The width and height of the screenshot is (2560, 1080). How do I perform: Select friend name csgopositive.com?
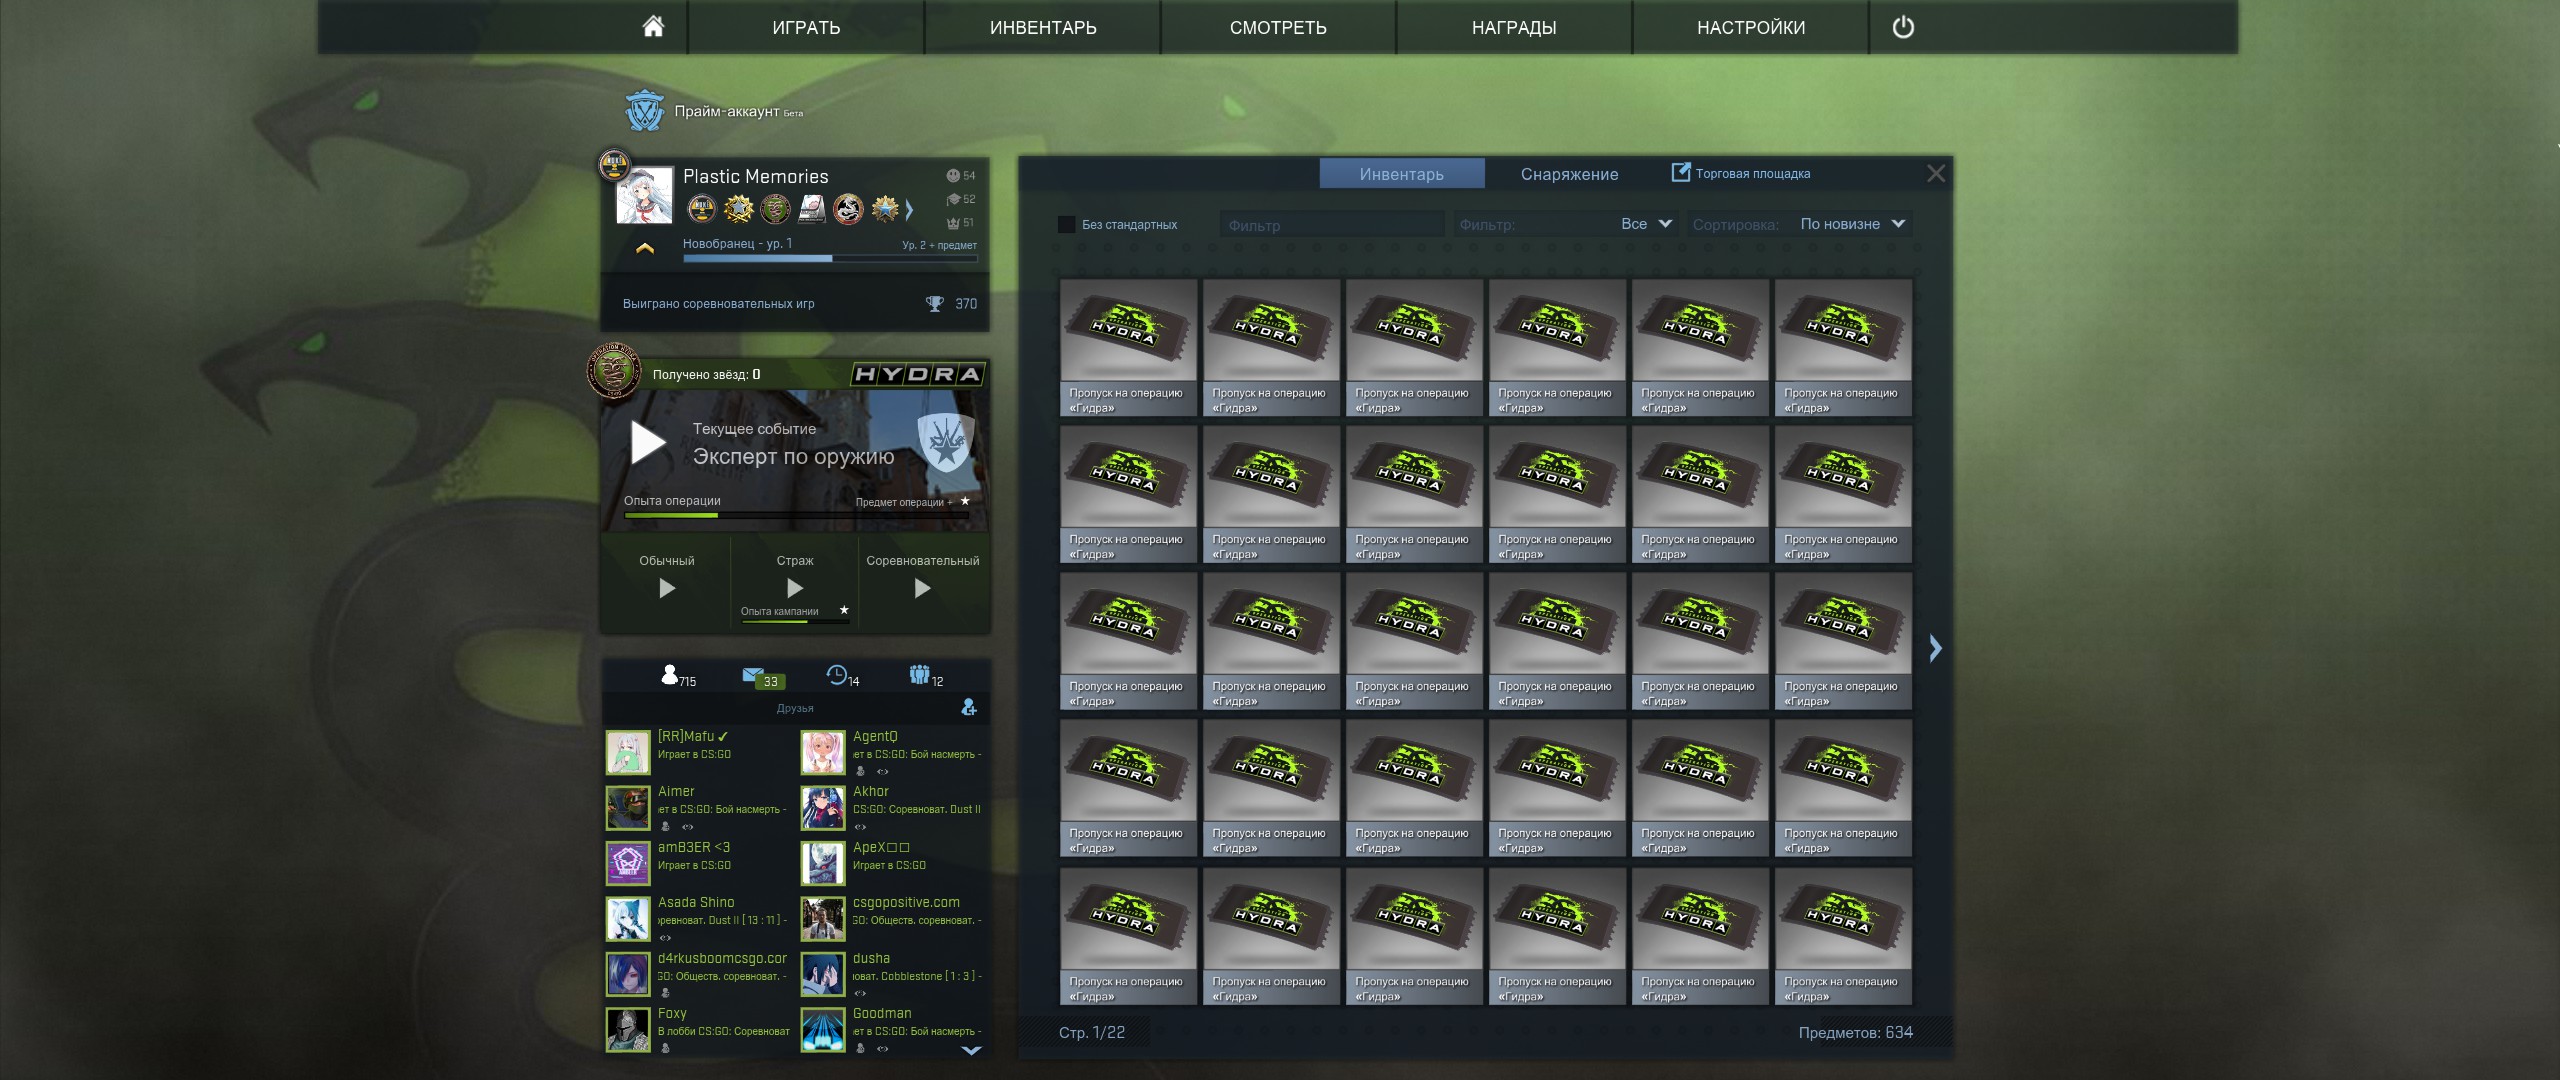[x=906, y=902]
